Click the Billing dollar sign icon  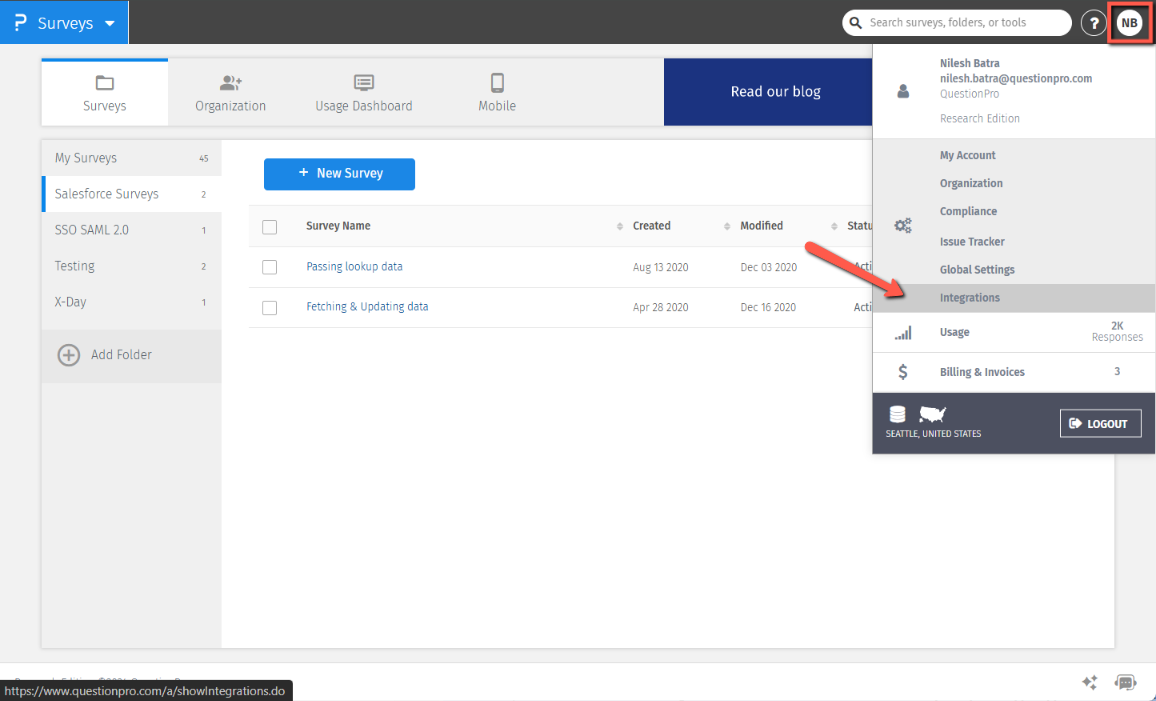[902, 372]
